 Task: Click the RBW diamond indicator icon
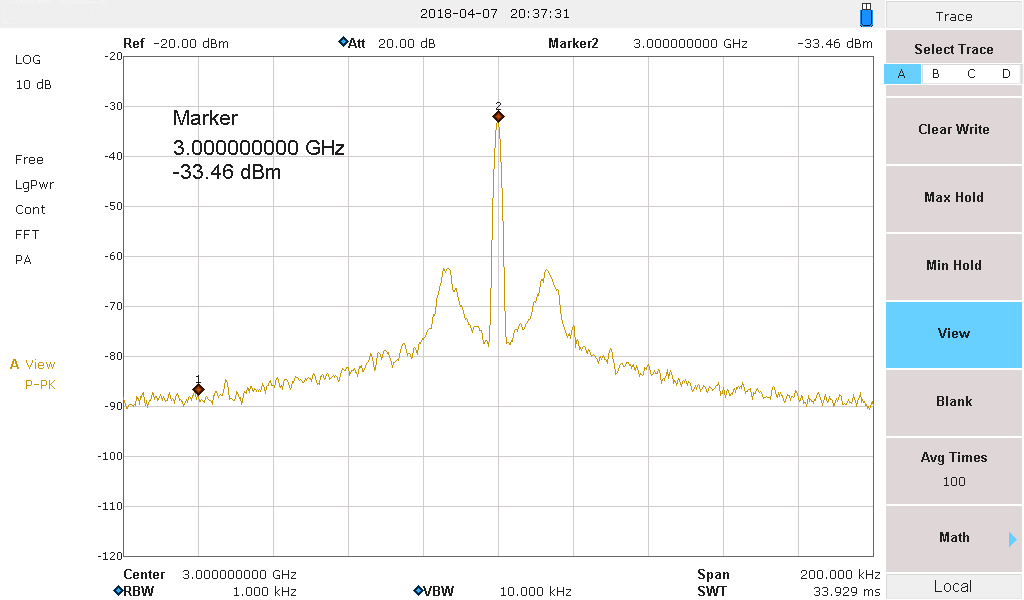click(118, 591)
